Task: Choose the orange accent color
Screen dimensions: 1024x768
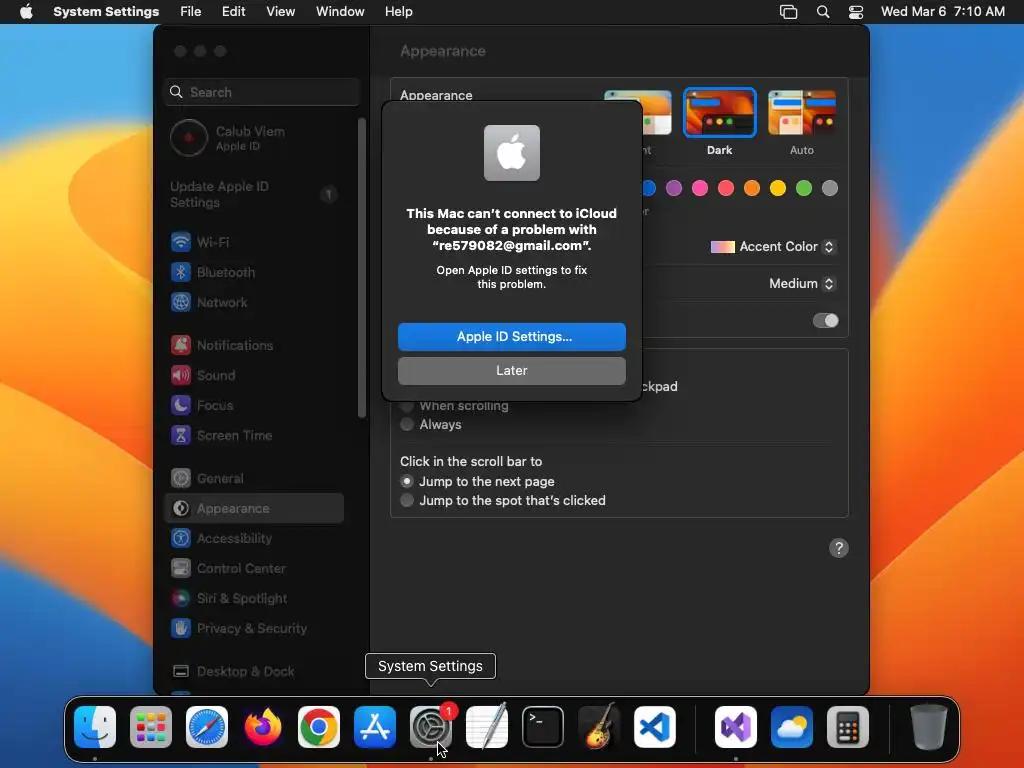Action: [752, 188]
